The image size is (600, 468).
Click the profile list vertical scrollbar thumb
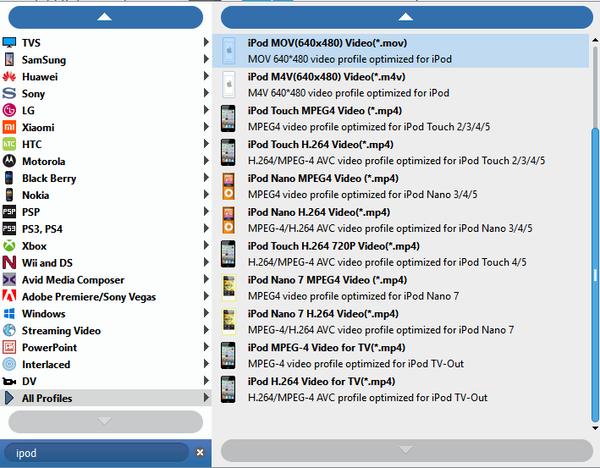pos(595,274)
